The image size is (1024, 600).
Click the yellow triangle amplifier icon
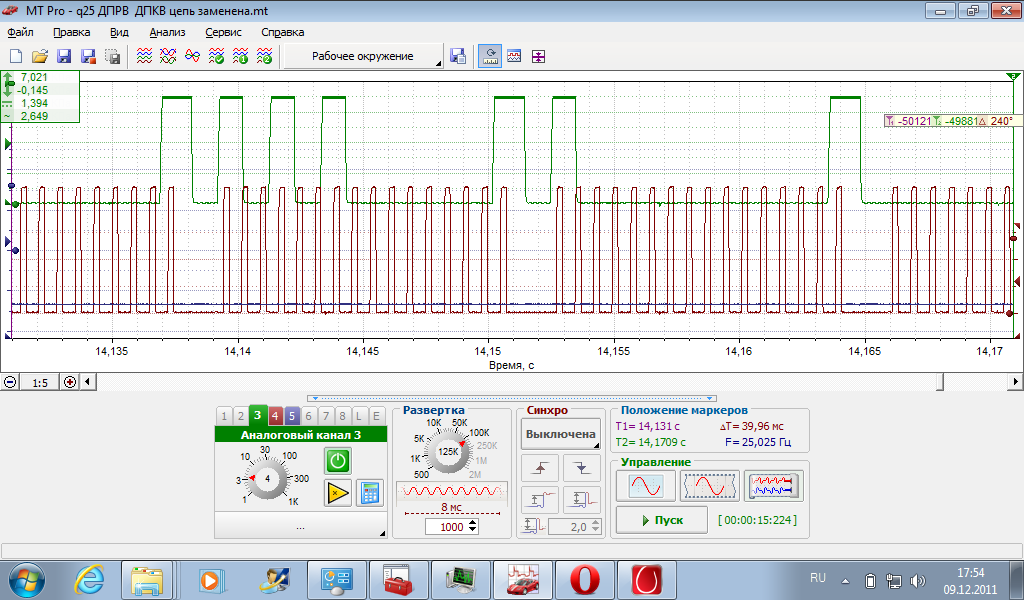338,493
